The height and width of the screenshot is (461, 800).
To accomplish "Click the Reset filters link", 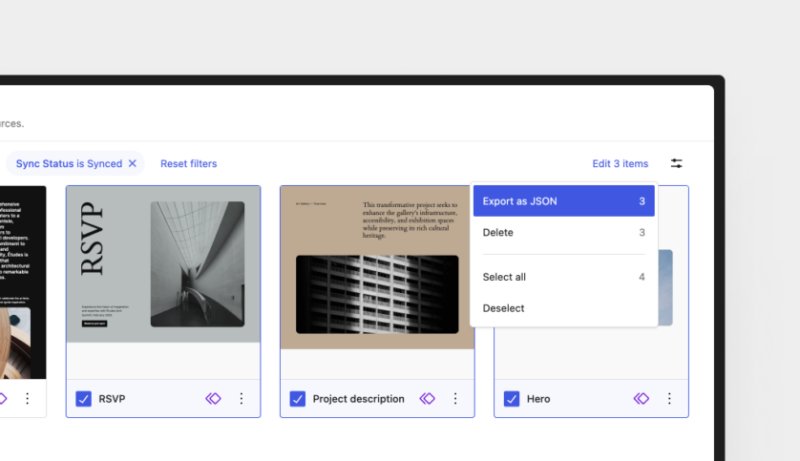I will tap(188, 163).
